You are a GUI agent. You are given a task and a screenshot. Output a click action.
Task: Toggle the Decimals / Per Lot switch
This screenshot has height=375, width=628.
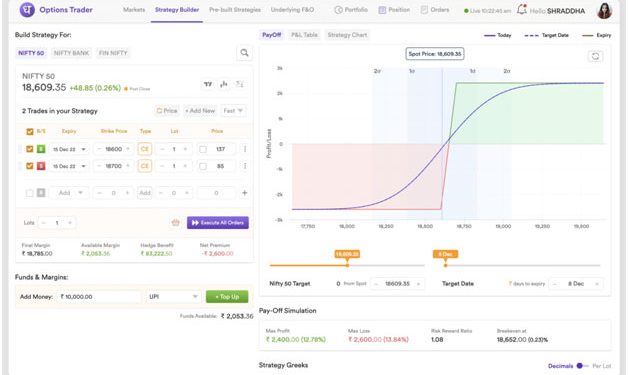(582, 366)
